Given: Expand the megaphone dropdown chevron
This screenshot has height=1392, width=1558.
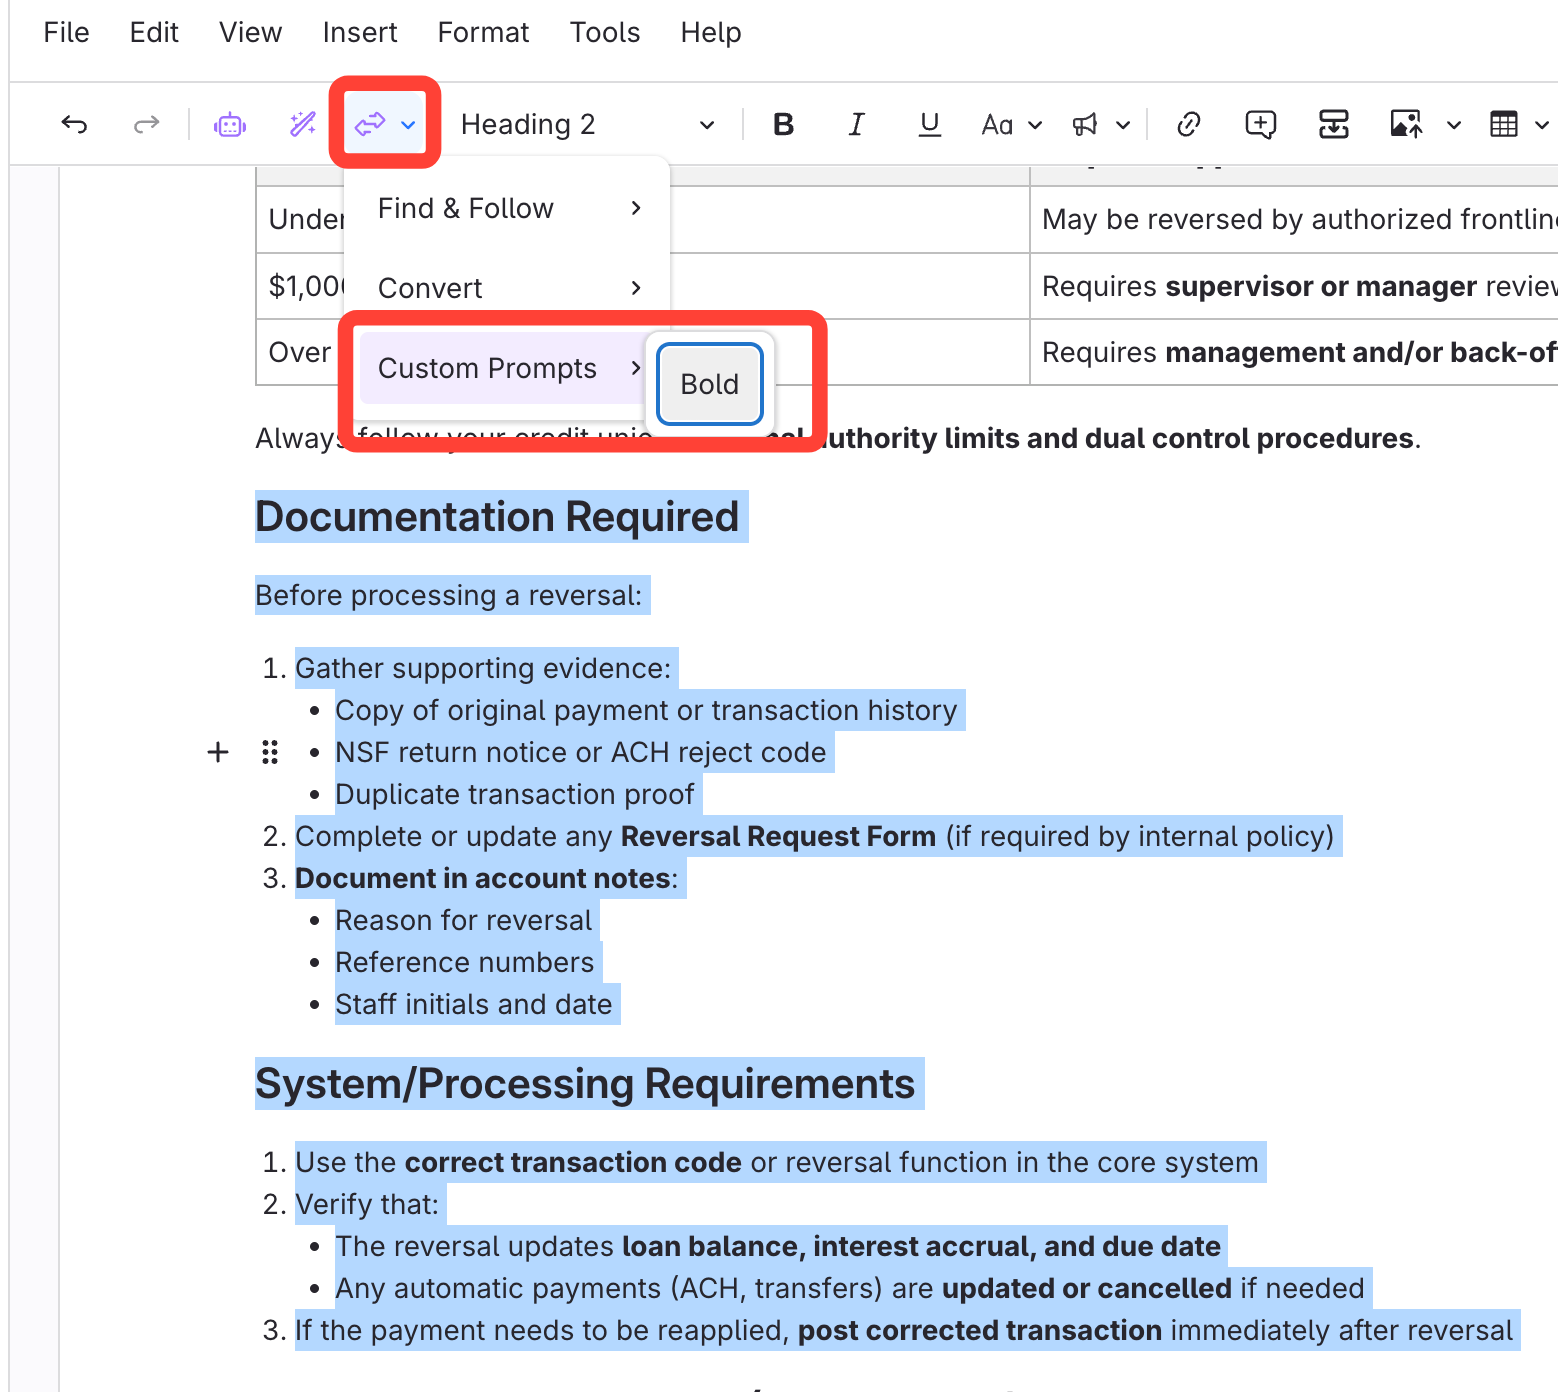Looking at the screenshot, I should click(x=1123, y=125).
